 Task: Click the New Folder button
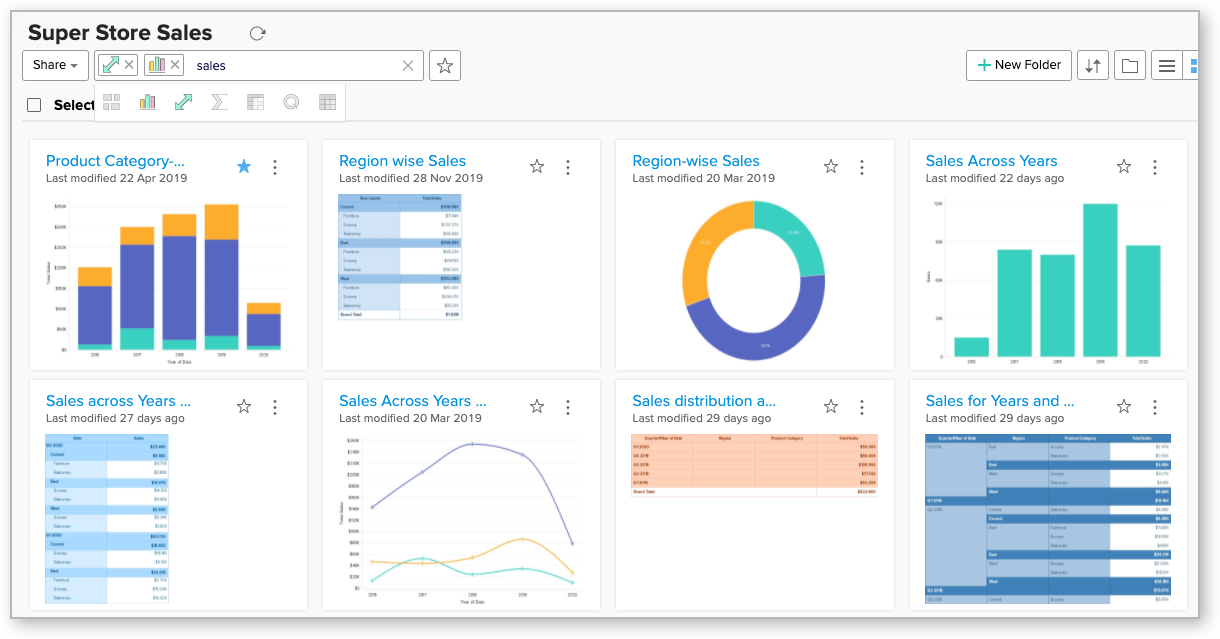click(x=1018, y=65)
